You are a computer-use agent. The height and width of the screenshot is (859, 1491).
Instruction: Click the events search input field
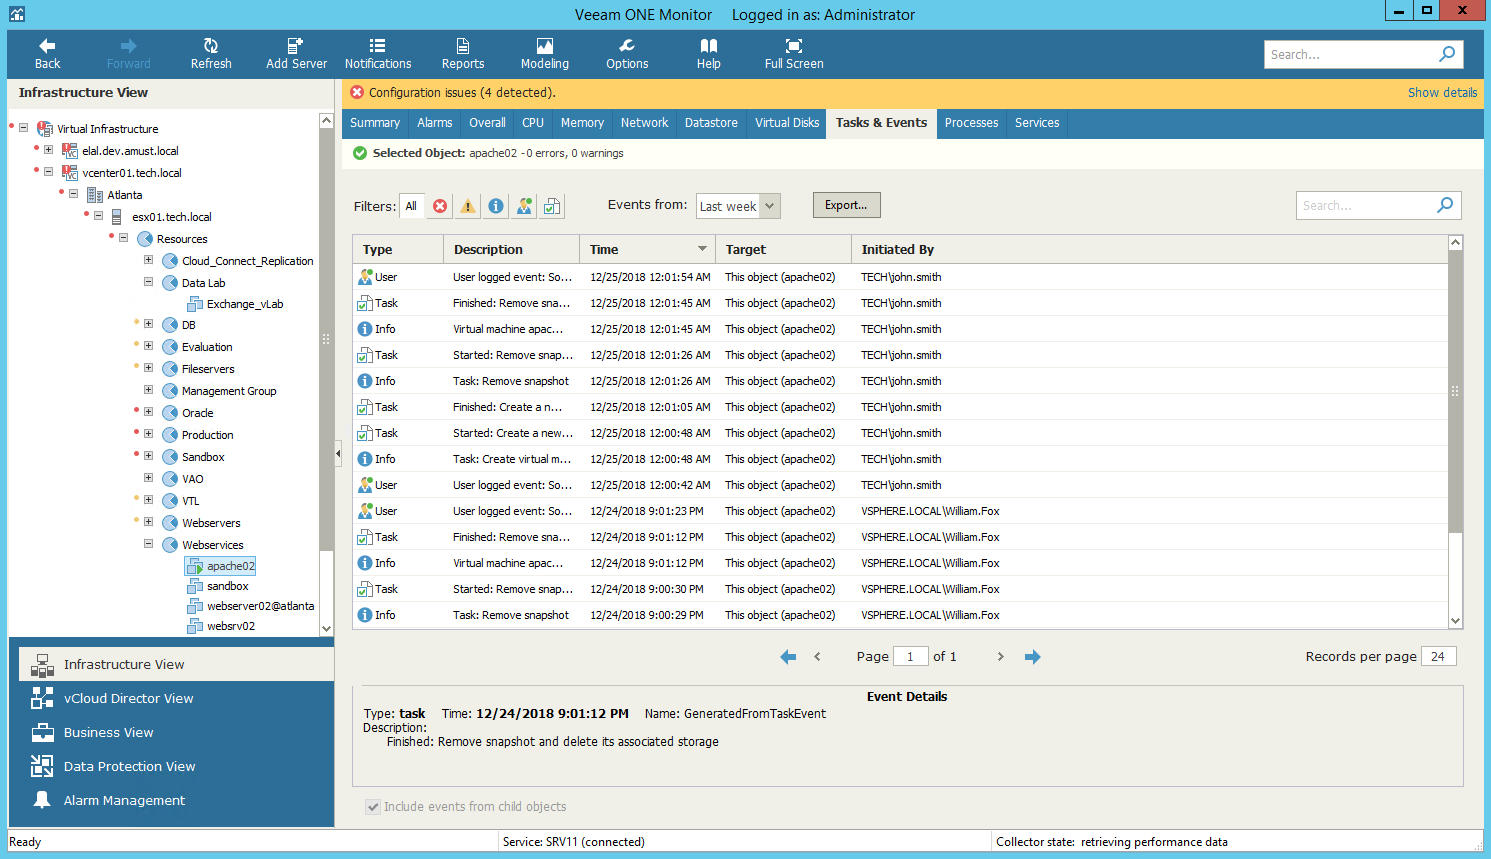coord(1365,205)
